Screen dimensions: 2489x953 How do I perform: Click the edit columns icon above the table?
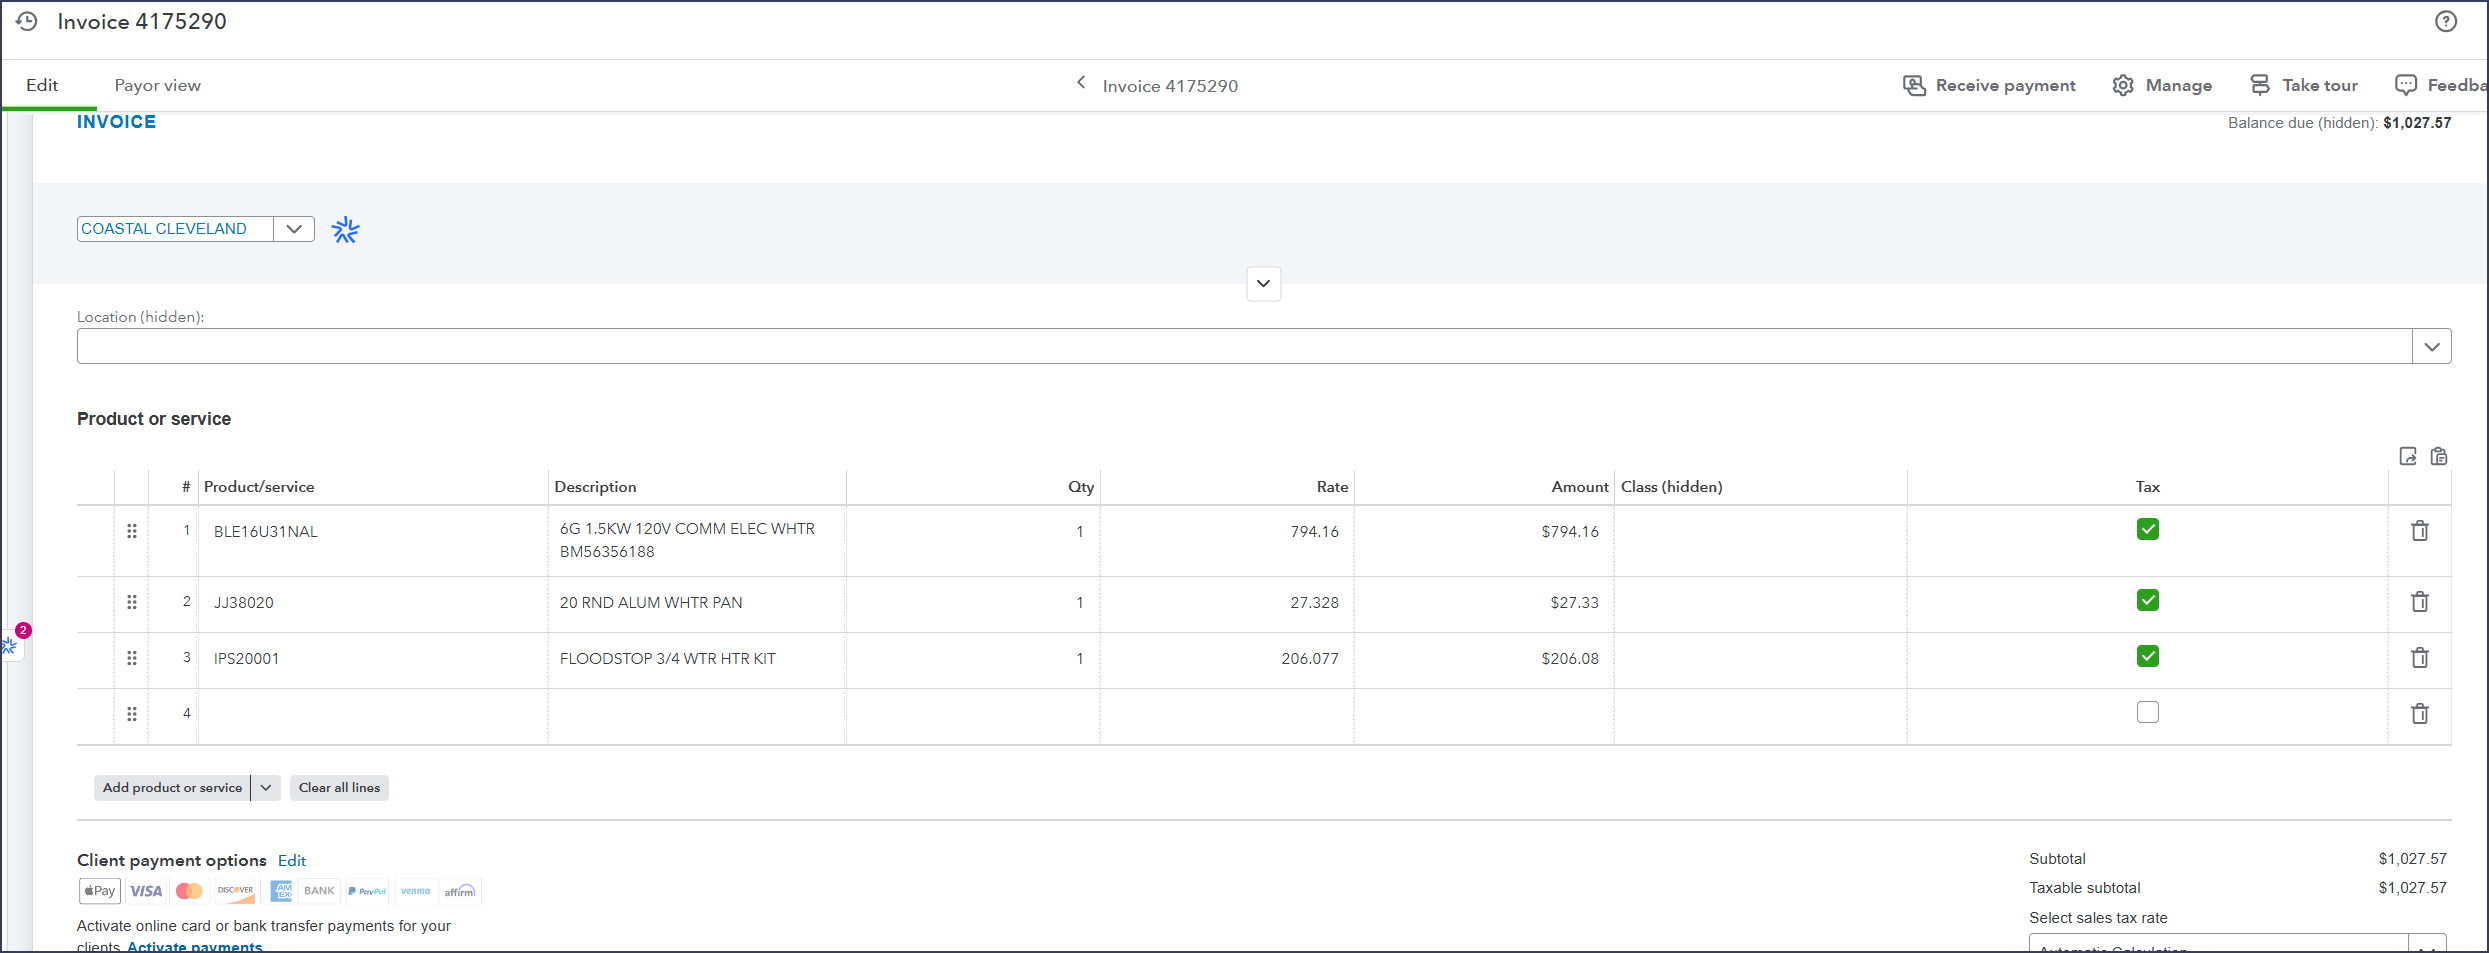[x=2408, y=456]
